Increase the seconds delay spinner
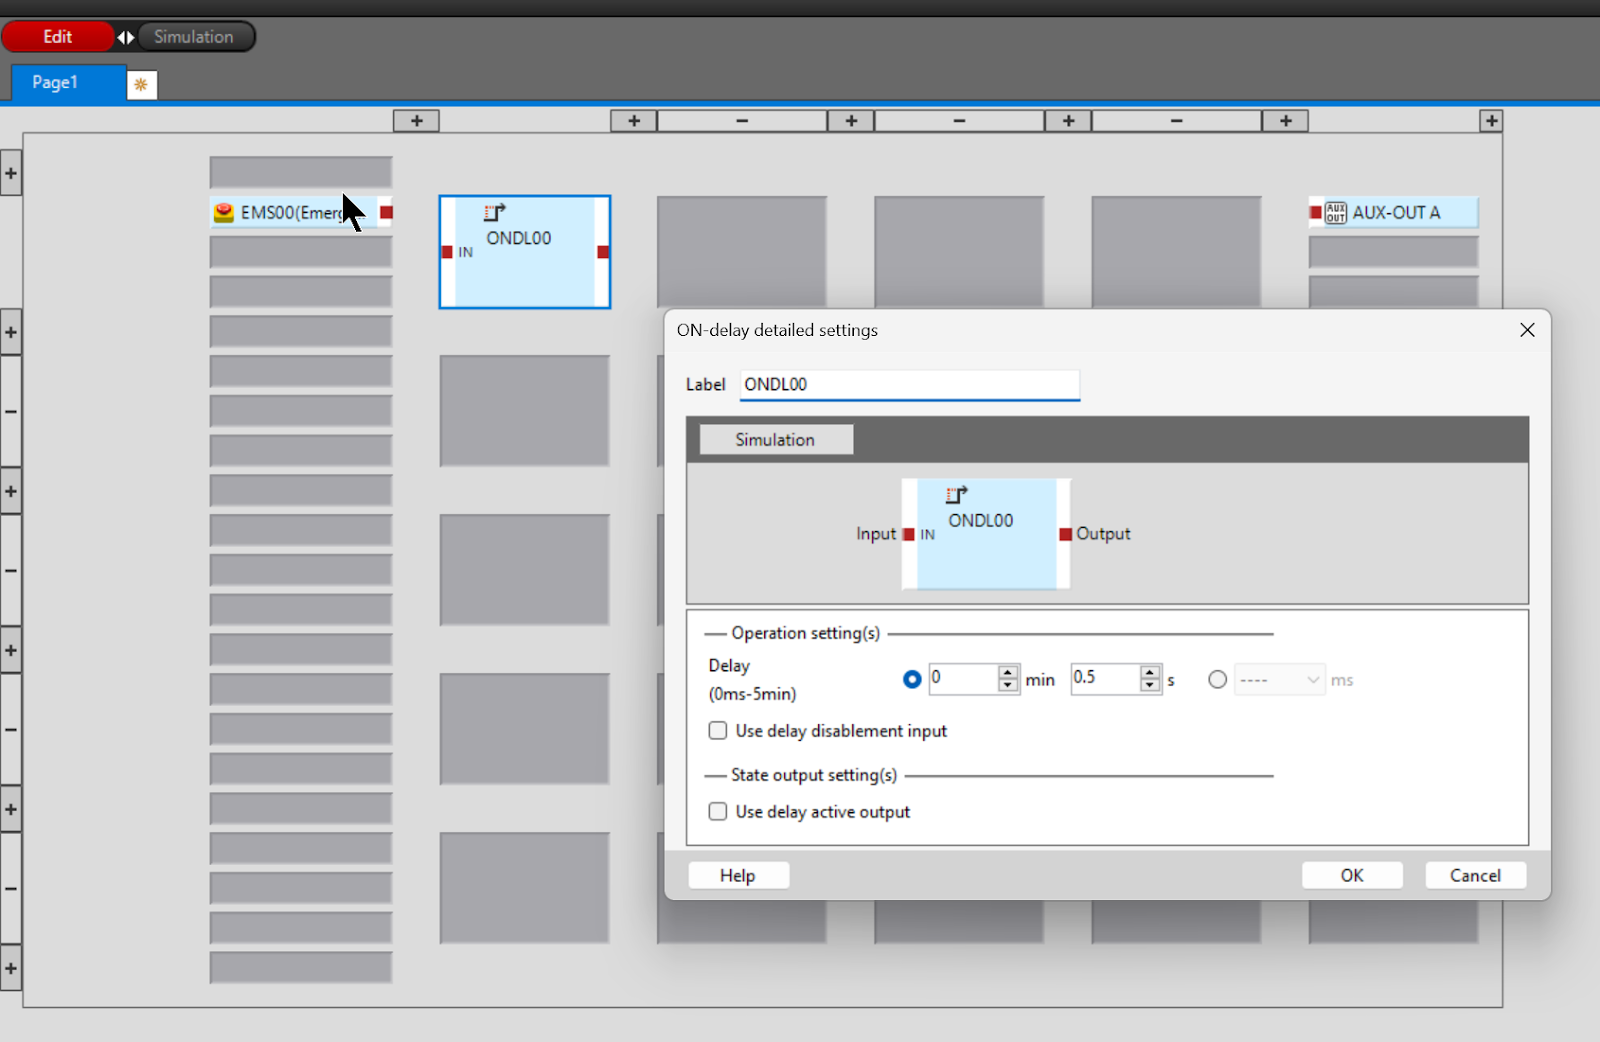 click(1150, 672)
